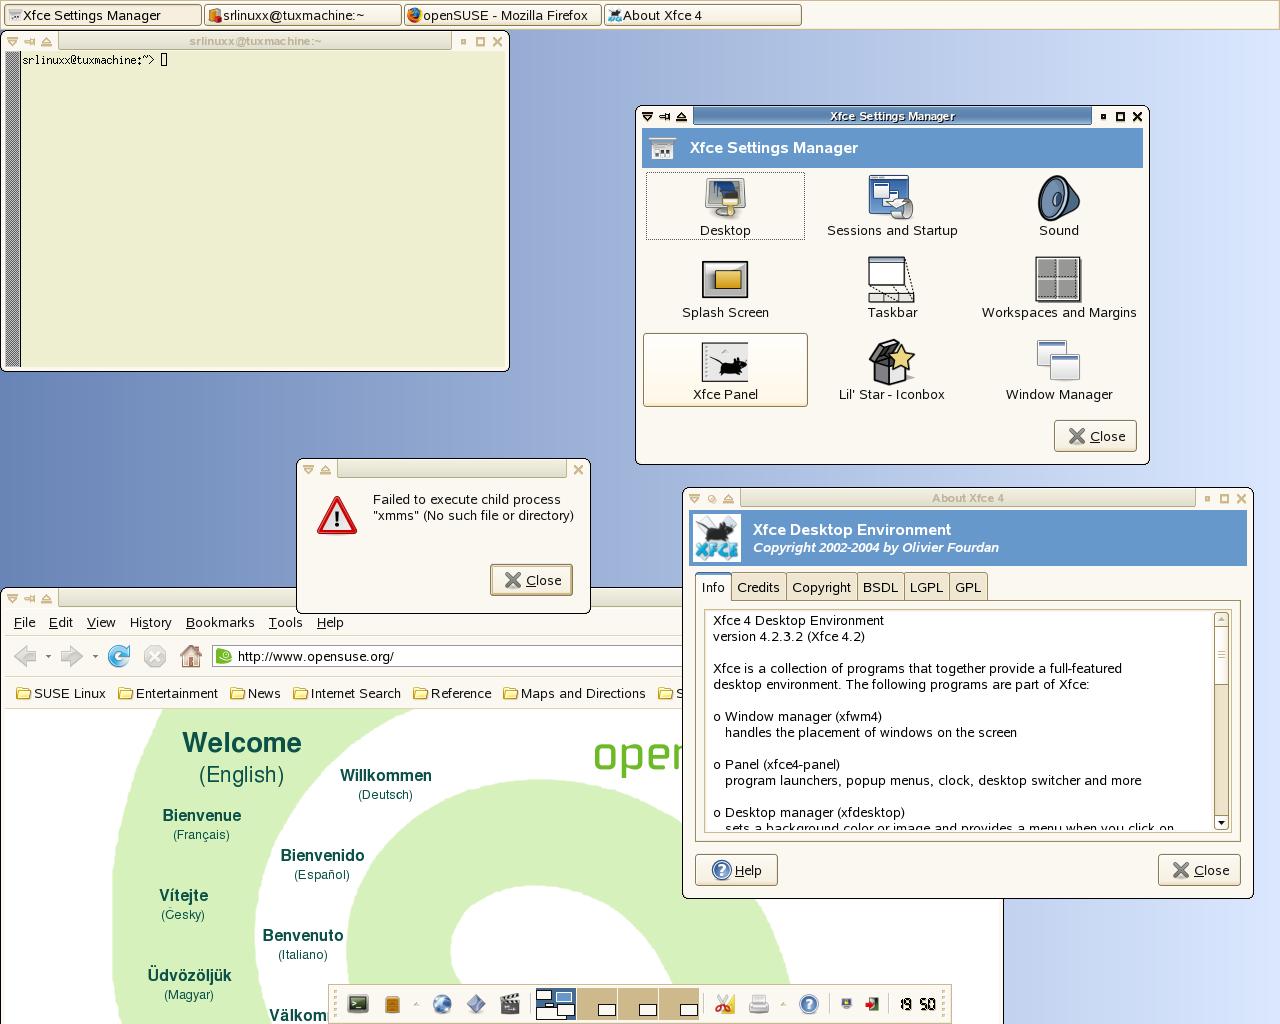Open window menu of About Xfce 4
The height and width of the screenshot is (1024, 1280).
[x=694, y=498]
